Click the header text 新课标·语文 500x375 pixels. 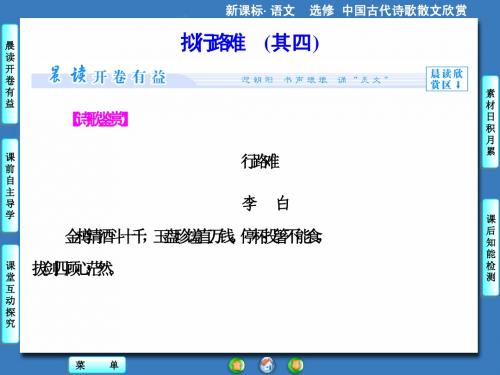tap(260, 10)
